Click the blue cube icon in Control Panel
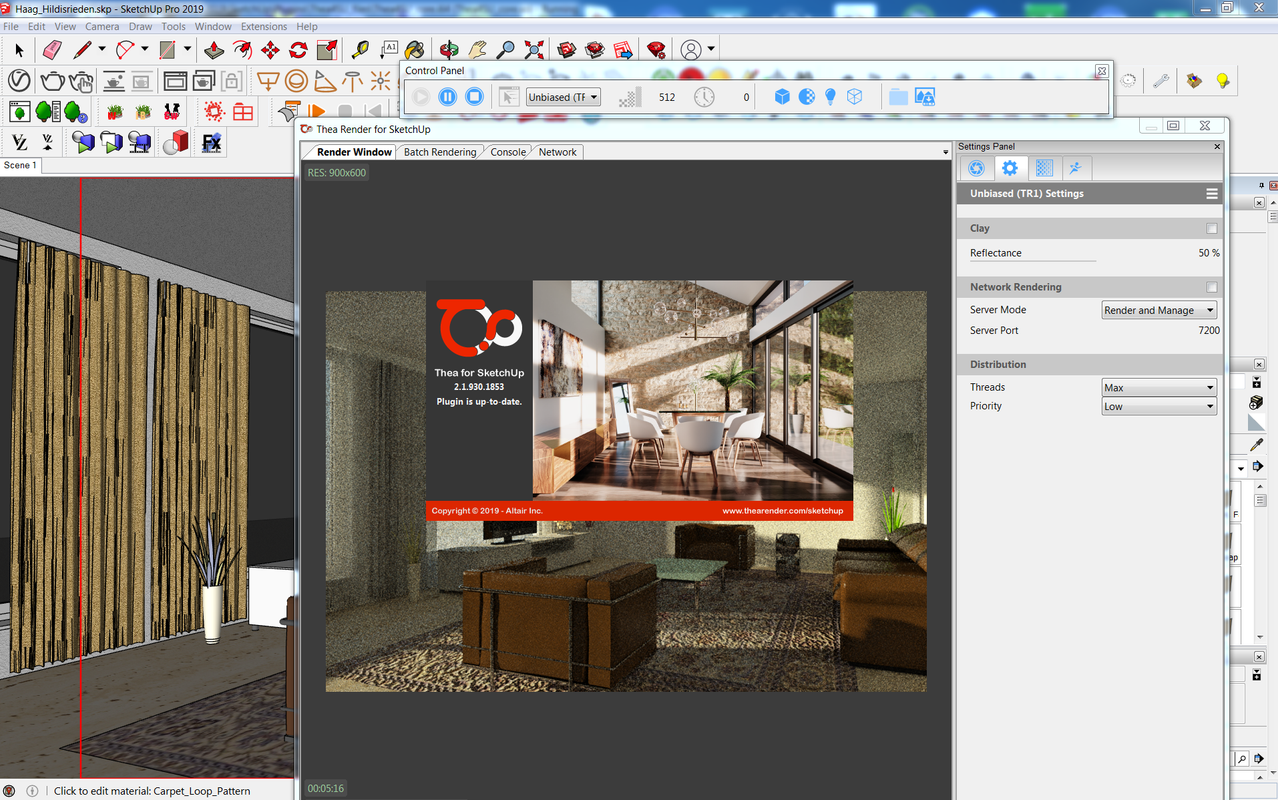 coord(782,97)
